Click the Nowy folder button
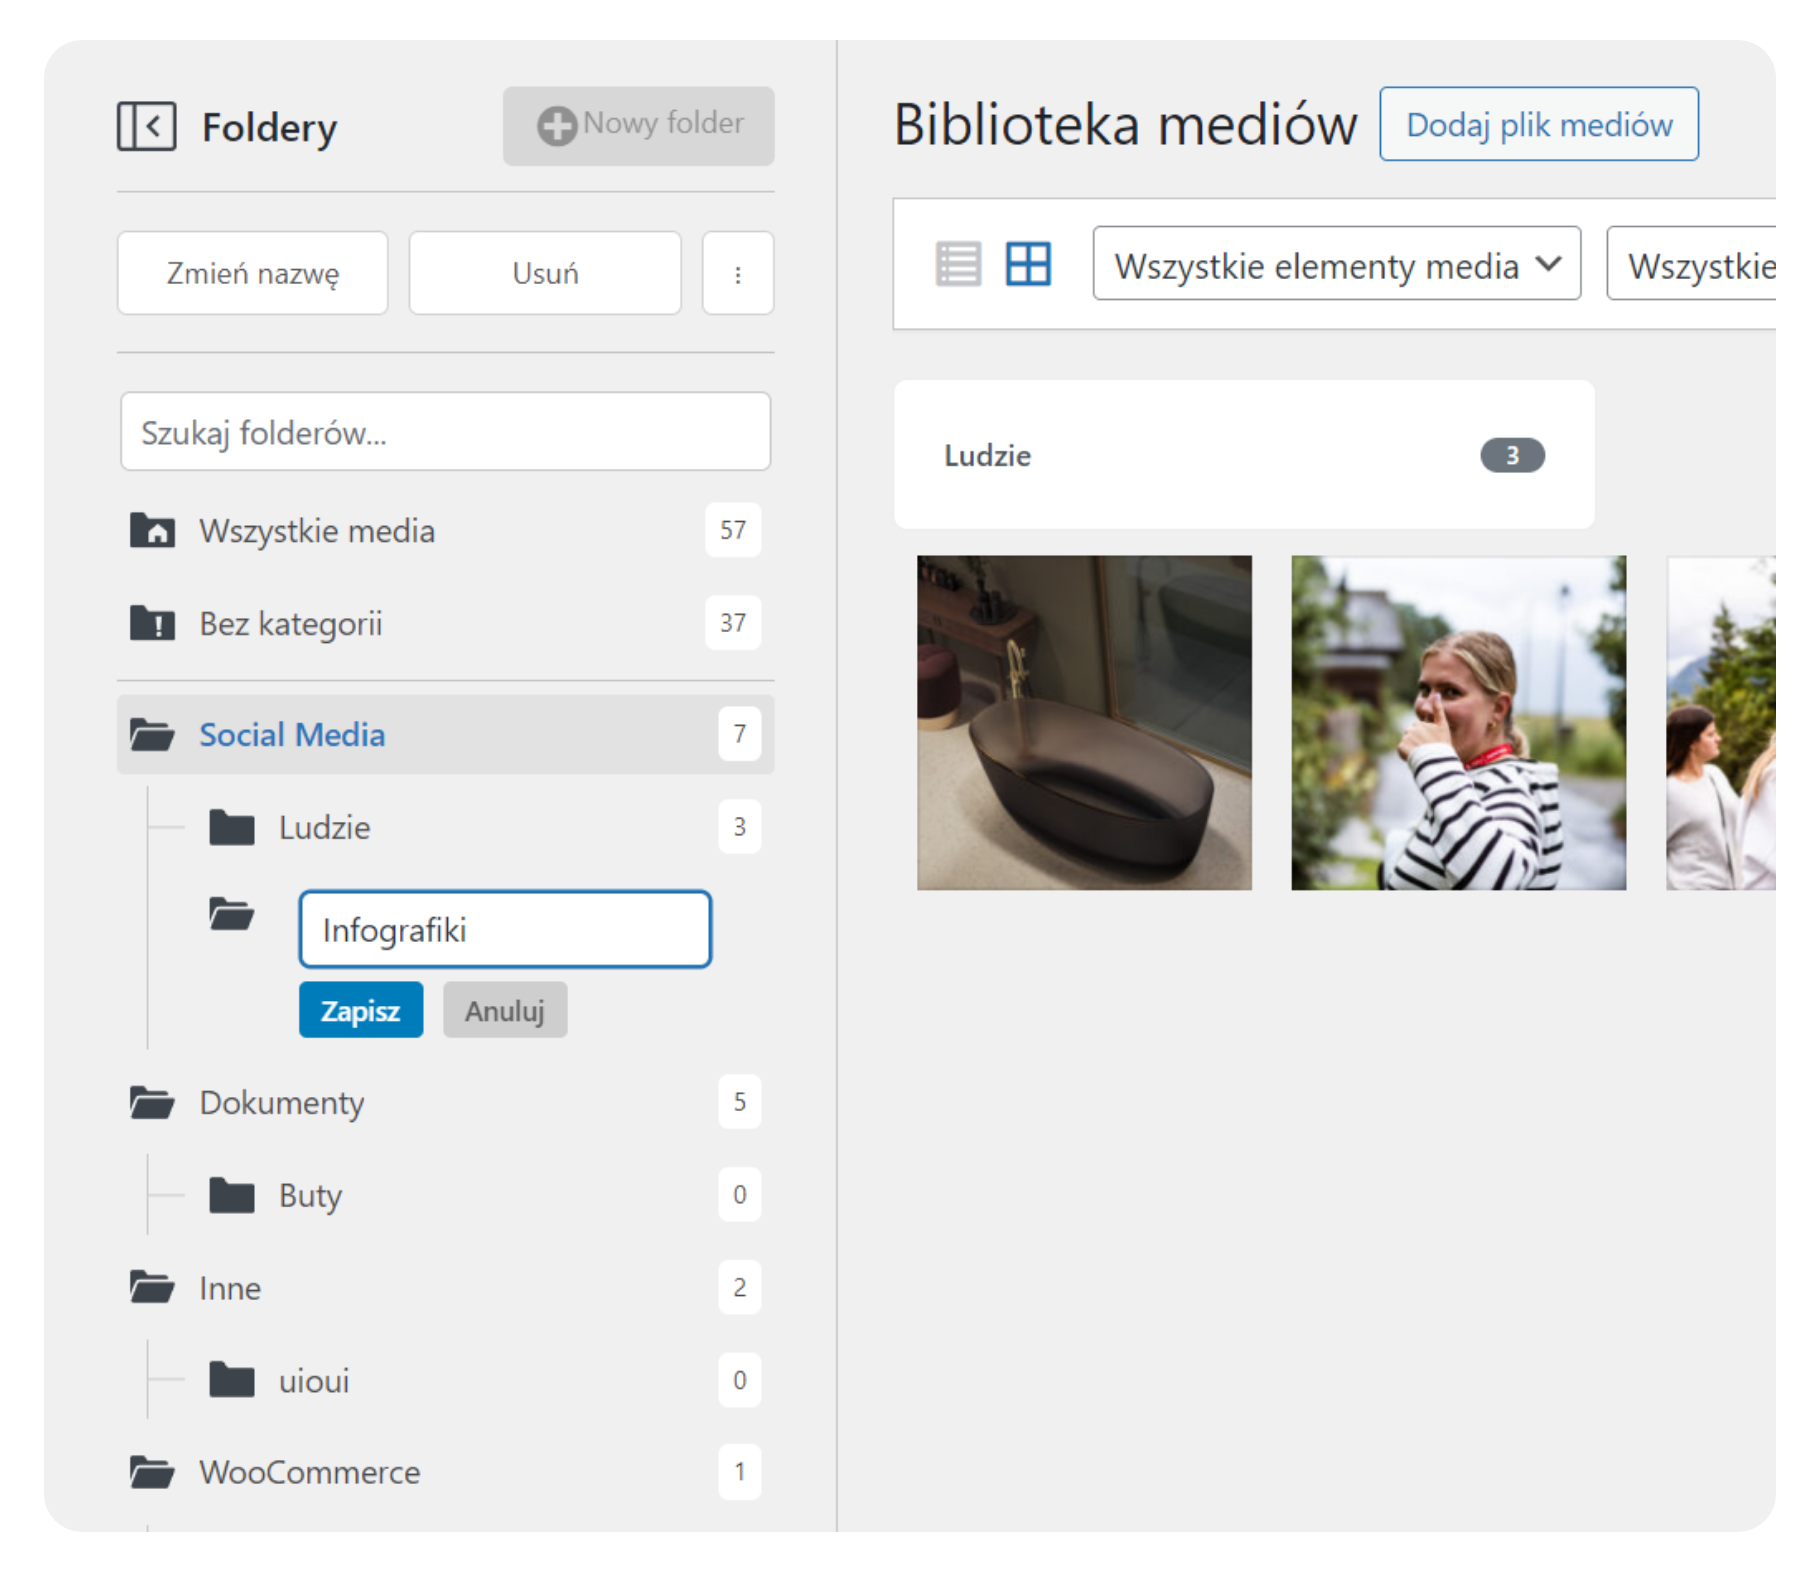Image resolution: width=1820 pixels, height=1572 pixels. coord(638,125)
